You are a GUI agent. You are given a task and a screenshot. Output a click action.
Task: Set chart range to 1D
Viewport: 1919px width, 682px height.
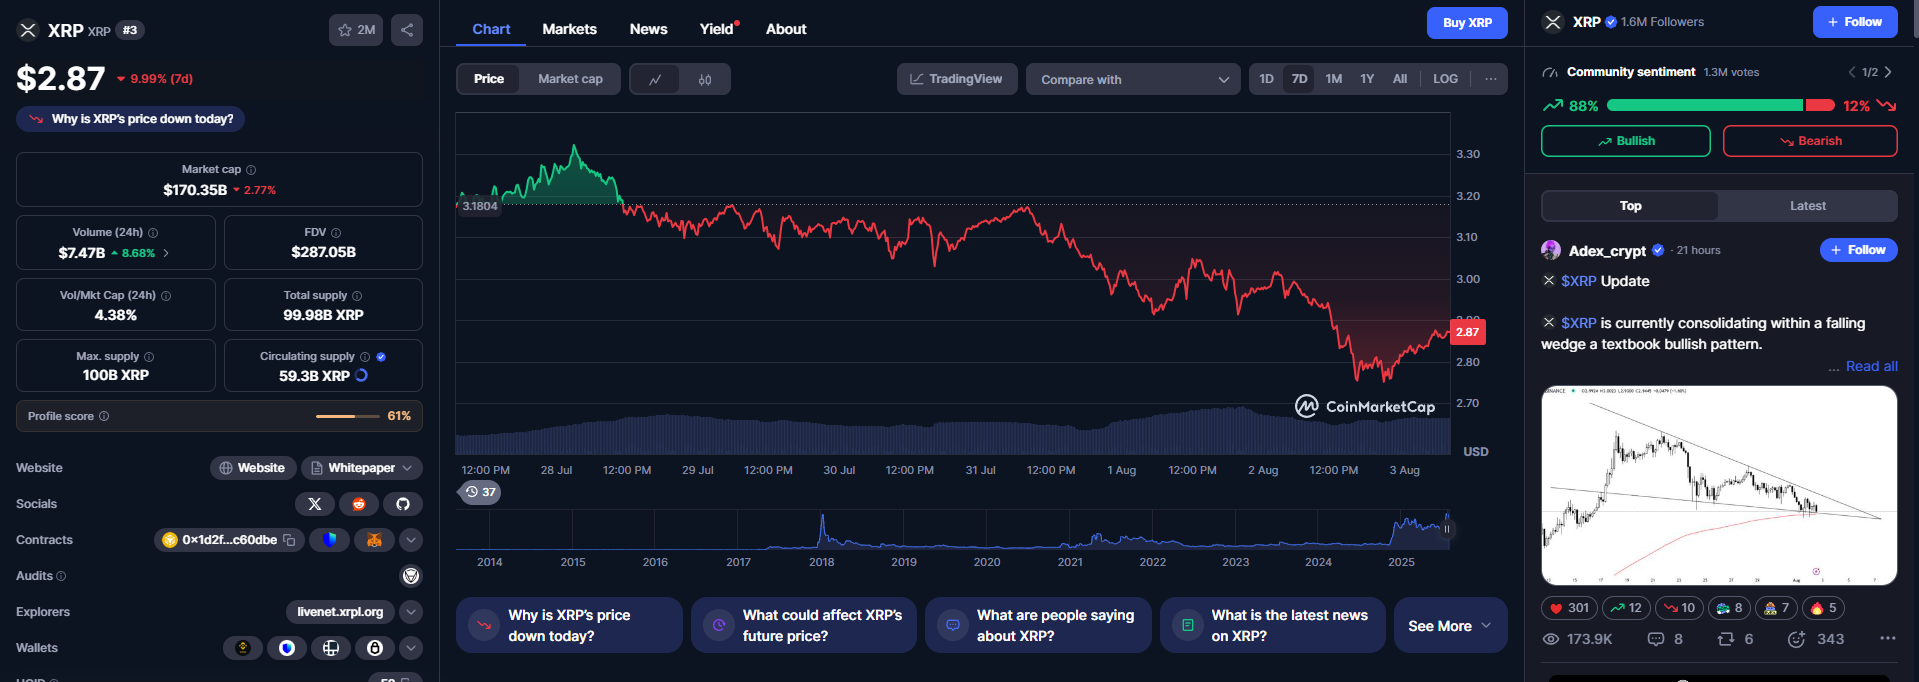tap(1266, 79)
